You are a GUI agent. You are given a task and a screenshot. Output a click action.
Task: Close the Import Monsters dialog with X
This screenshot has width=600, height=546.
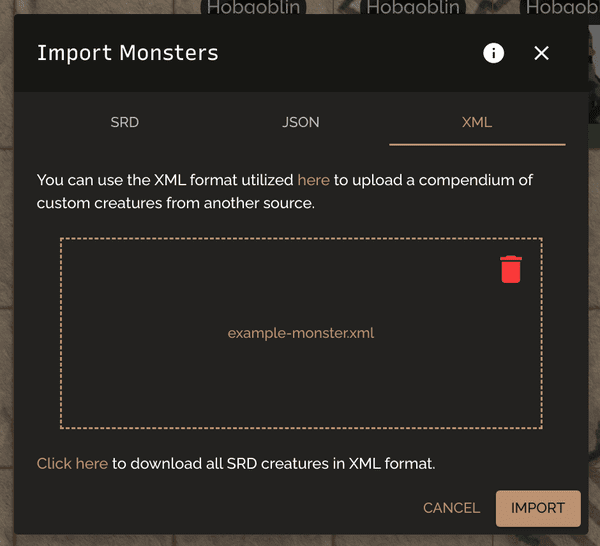541,53
